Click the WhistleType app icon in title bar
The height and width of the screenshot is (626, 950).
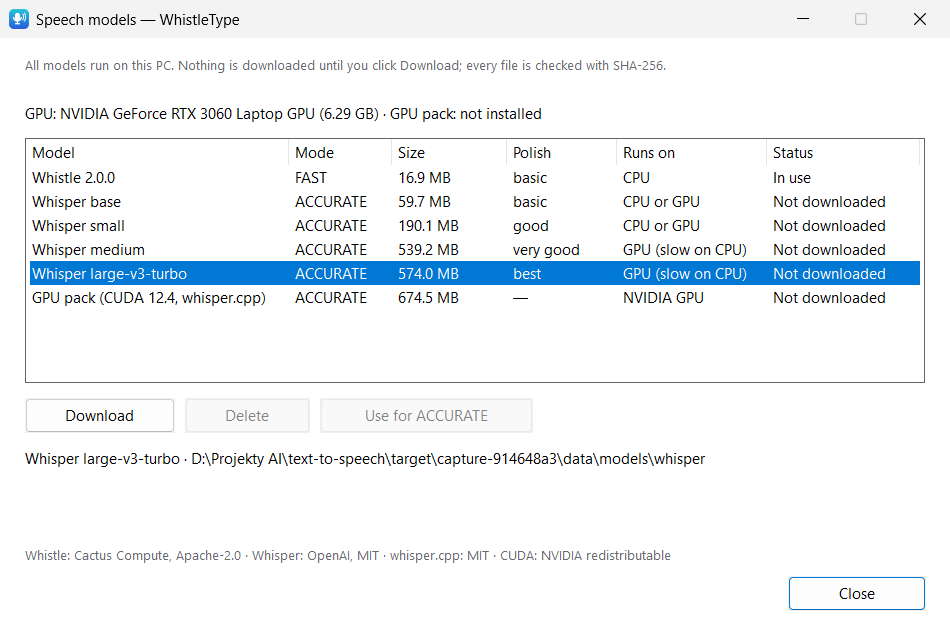click(x=19, y=19)
